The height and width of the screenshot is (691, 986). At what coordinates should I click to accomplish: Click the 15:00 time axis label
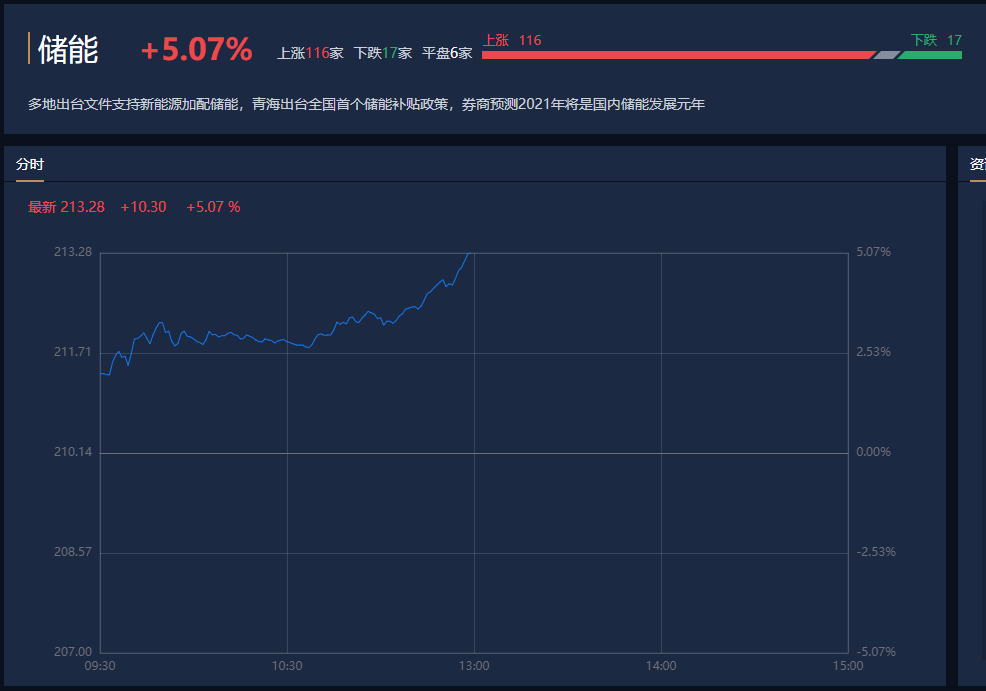click(847, 665)
